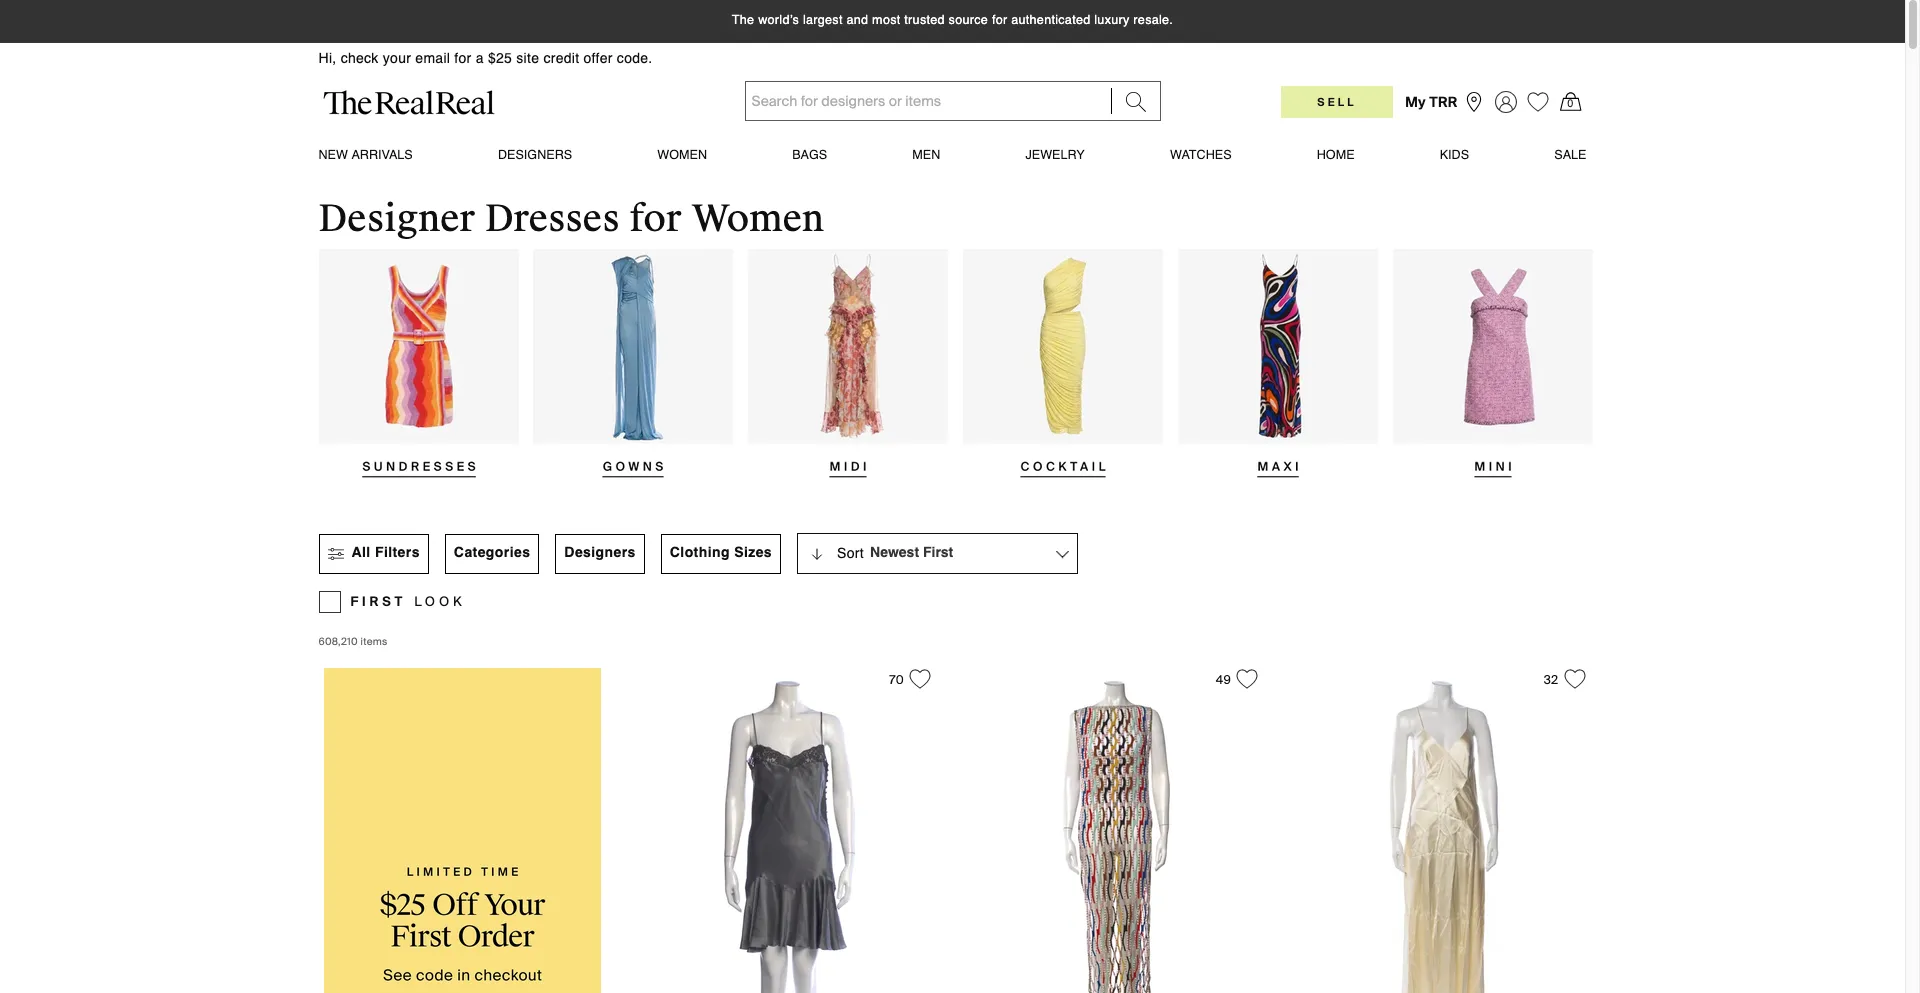Open the New Arrivals menu

[x=365, y=155]
